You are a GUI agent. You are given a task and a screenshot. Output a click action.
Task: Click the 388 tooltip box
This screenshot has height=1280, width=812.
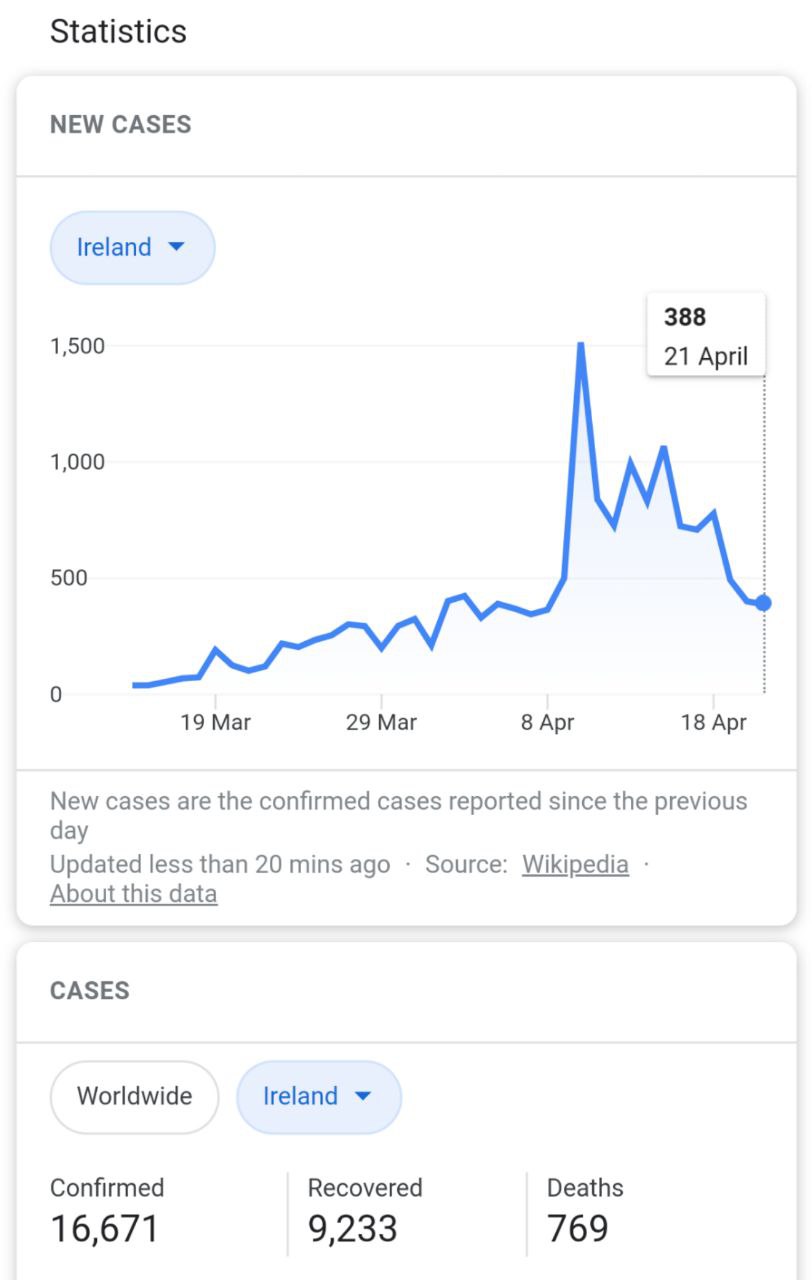pyautogui.click(x=706, y=334)
